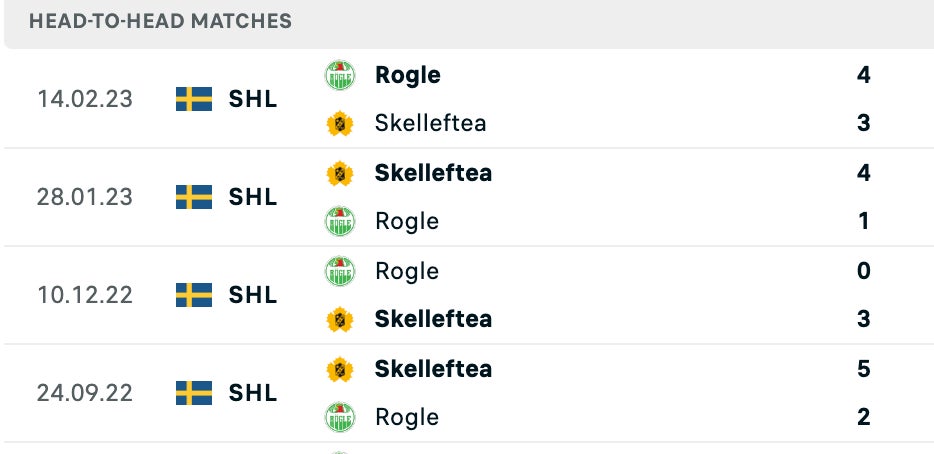Click the Swedish flag beside 14.02.23
The width and height of the screenshot is (934, 454).
click(194, 99)
